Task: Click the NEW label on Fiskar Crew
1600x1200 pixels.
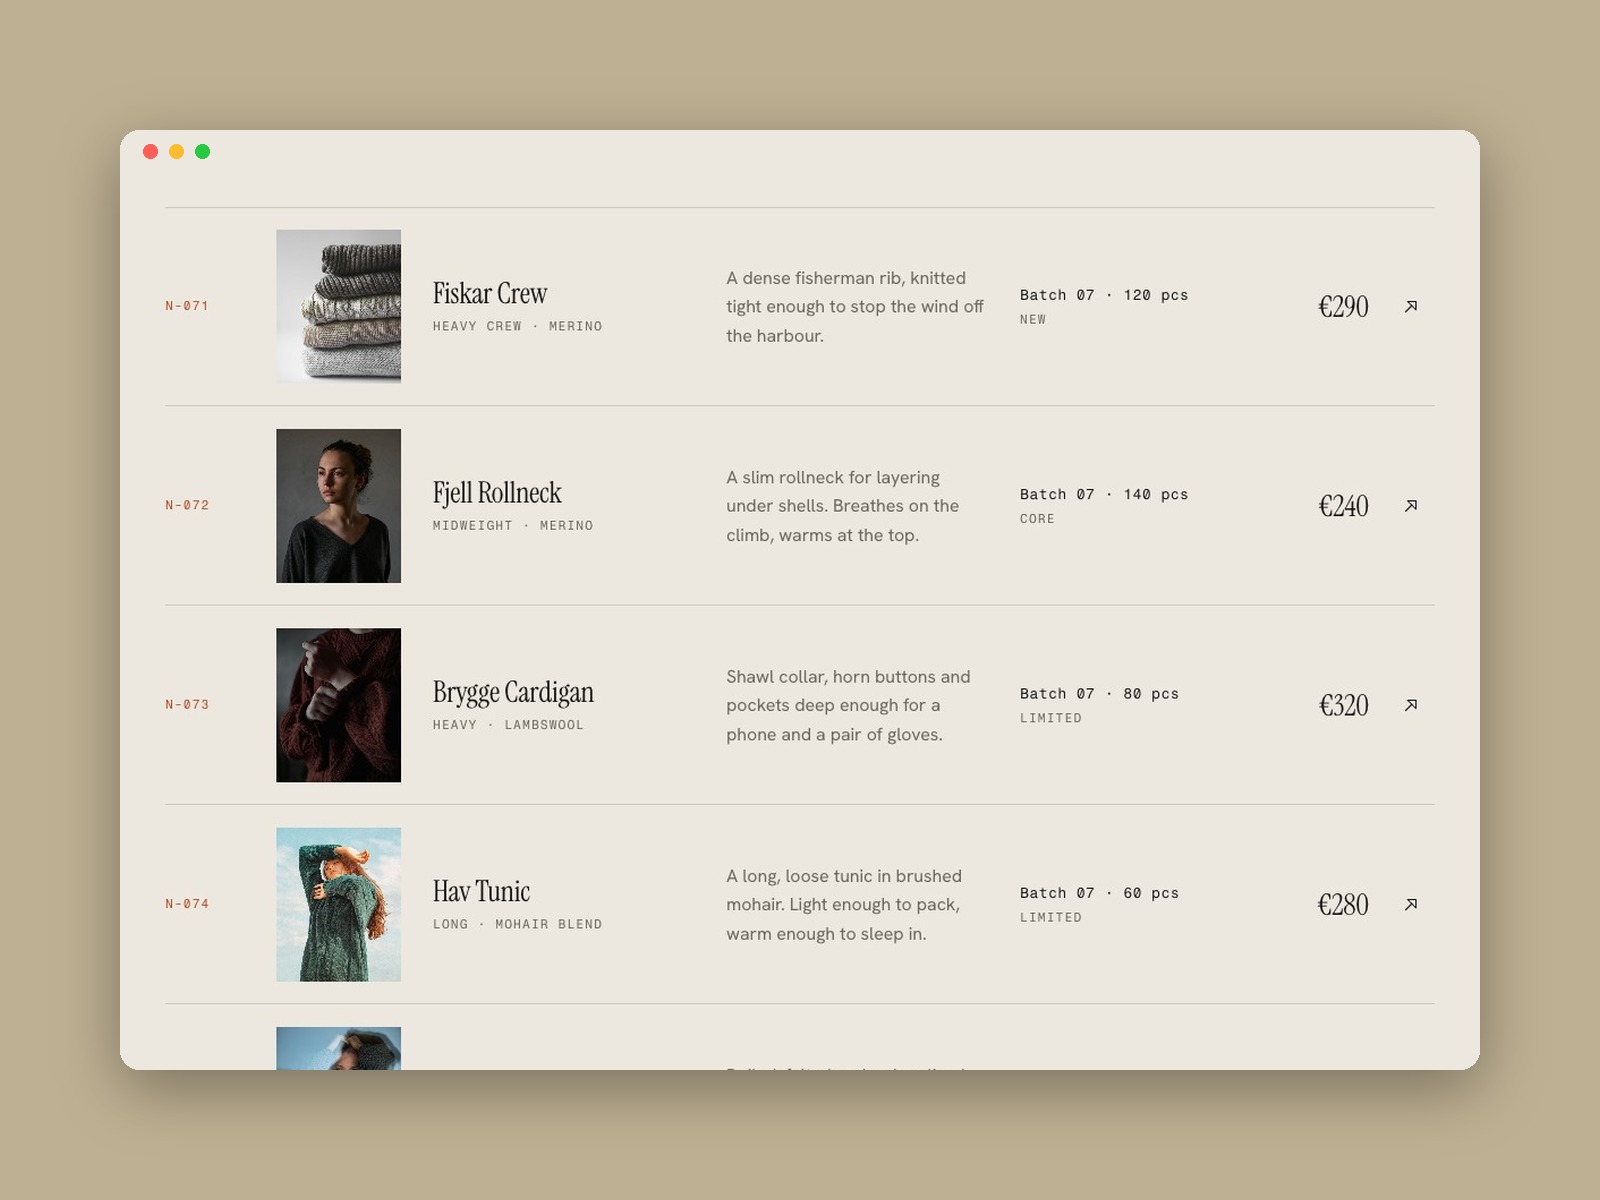Action: point(1033,320)
